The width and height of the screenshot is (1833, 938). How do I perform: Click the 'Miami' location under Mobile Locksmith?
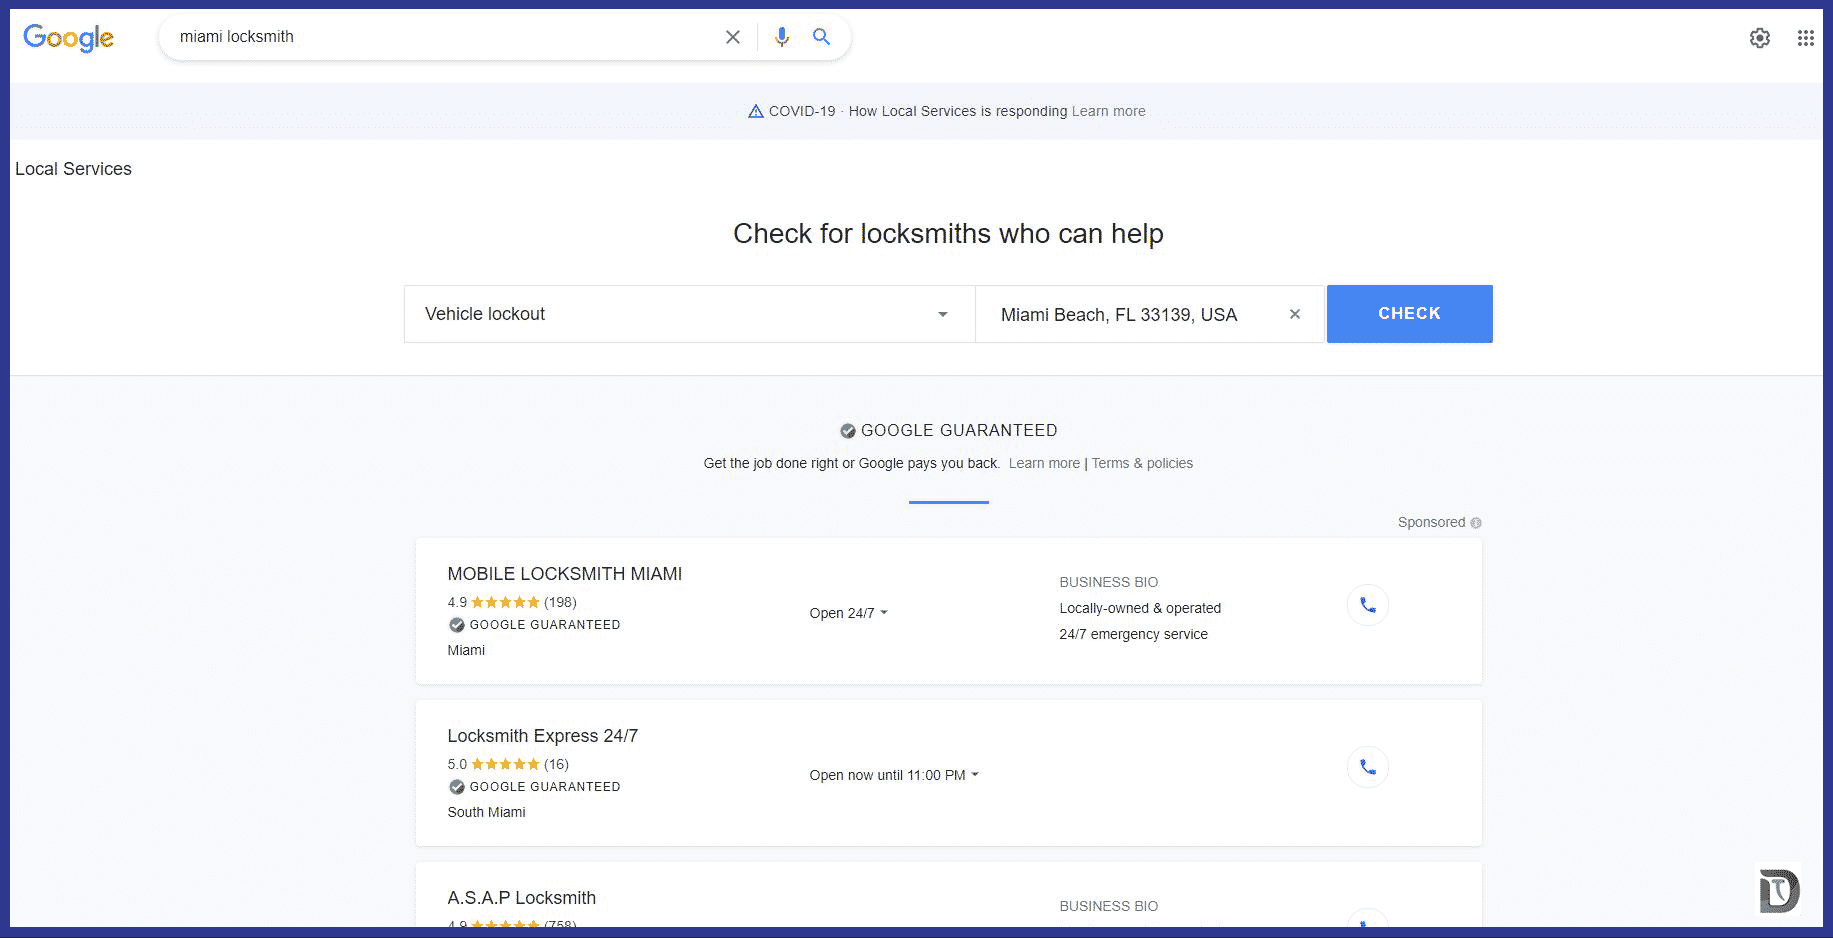point(466,650)
